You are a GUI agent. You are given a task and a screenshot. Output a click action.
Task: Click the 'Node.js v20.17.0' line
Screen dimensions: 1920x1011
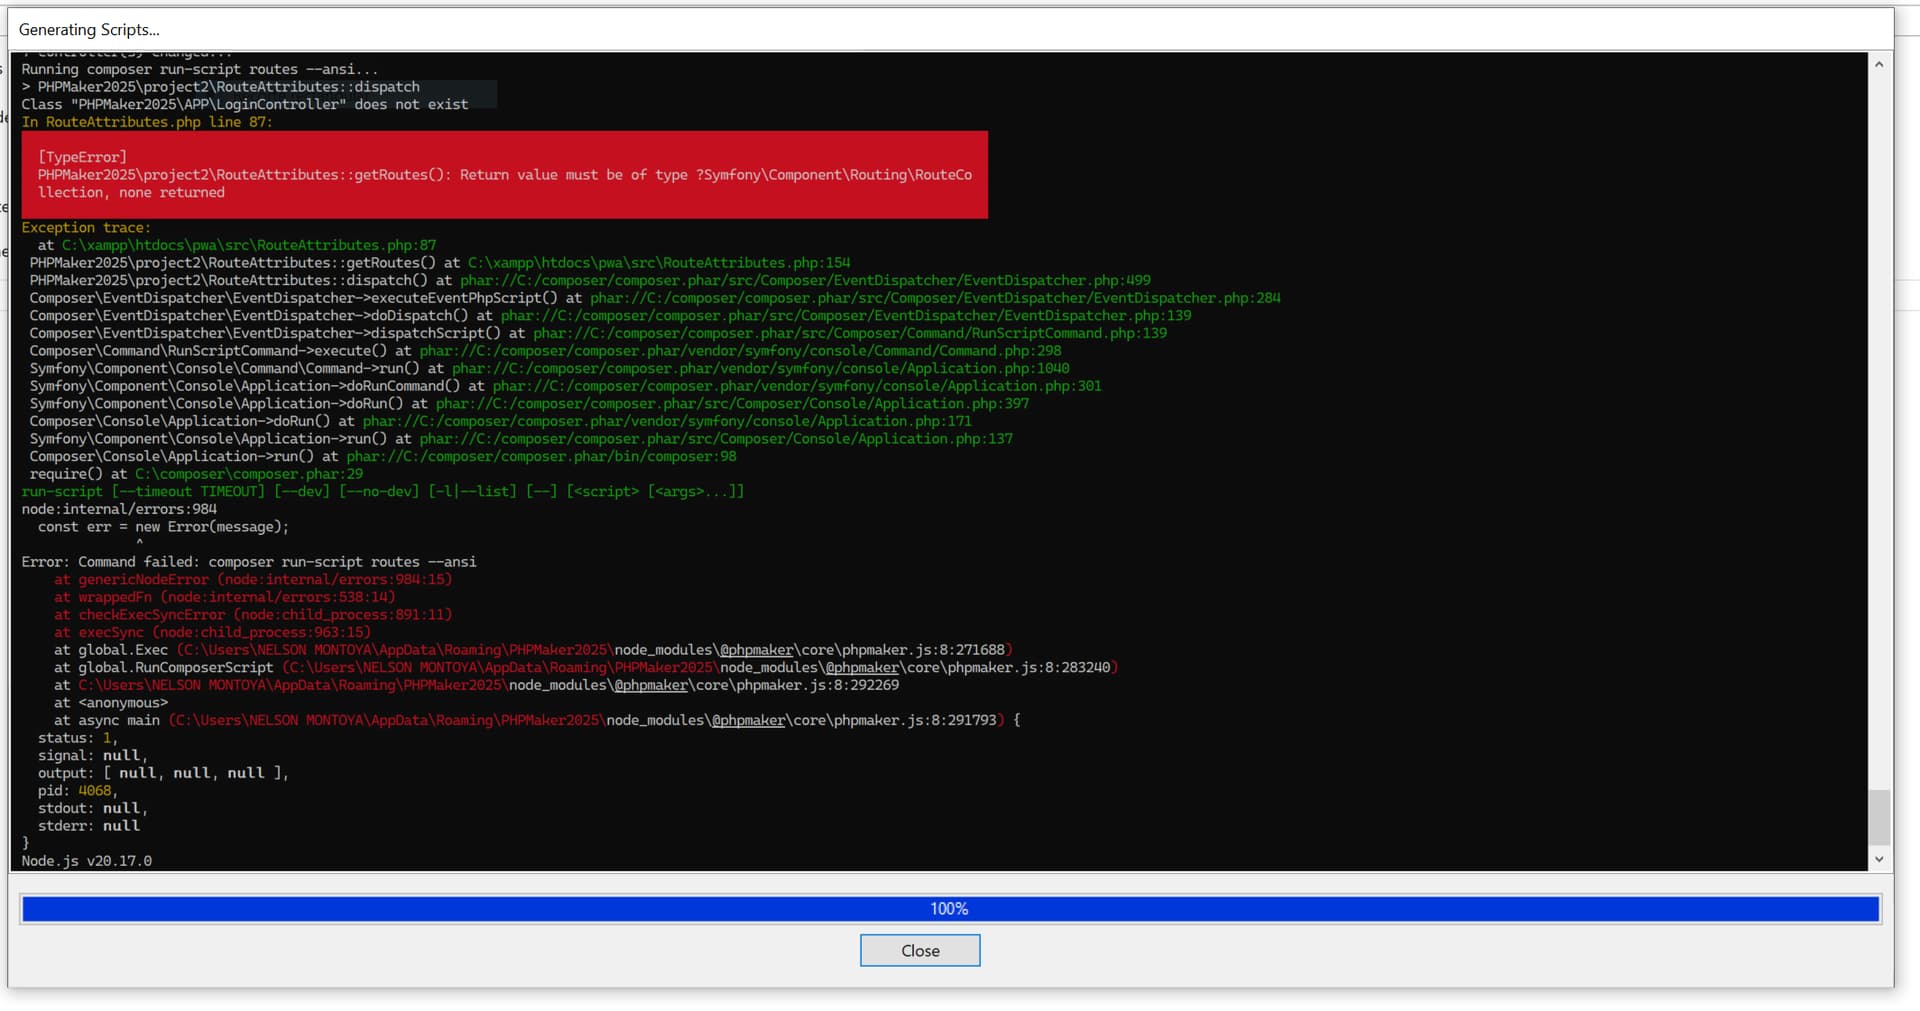[87, 861]
